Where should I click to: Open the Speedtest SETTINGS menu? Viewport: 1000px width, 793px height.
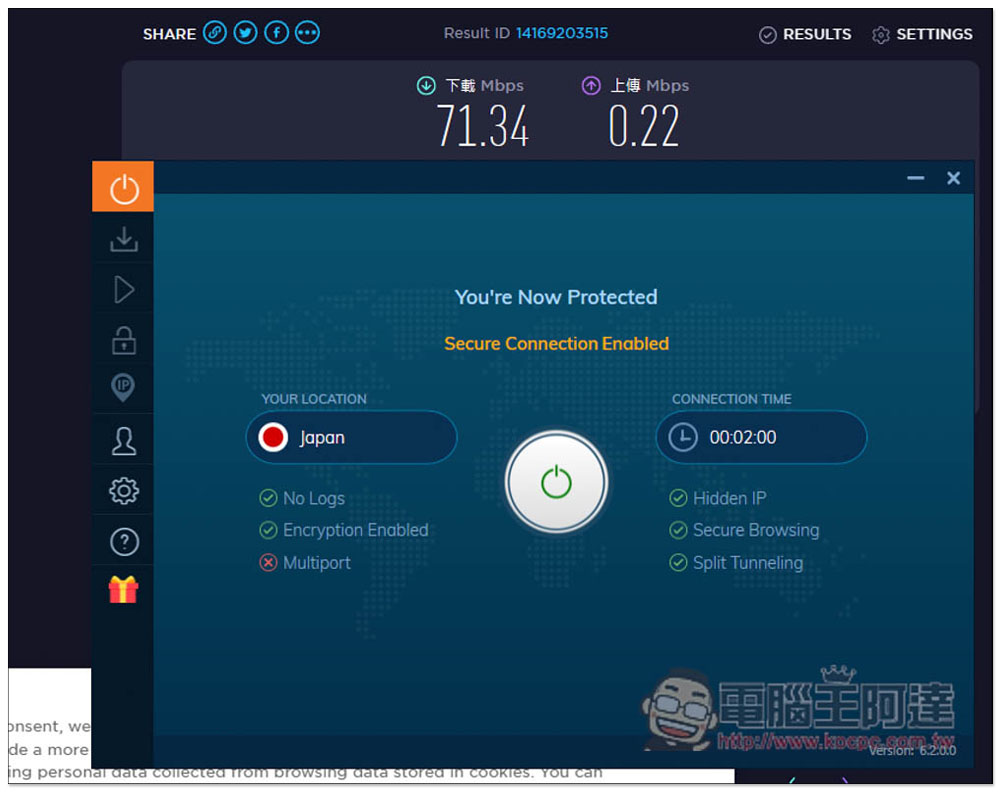[x=921, y=34]
